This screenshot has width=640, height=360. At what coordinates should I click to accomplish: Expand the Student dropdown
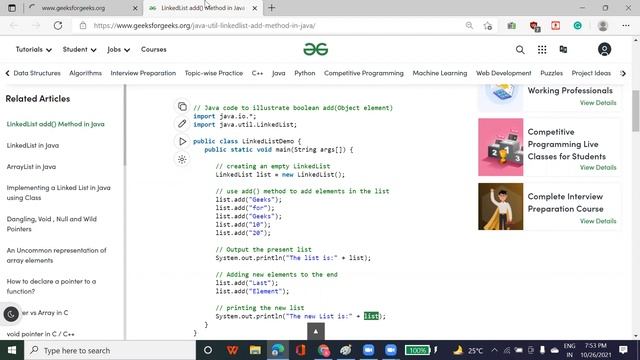pos(79,49)
